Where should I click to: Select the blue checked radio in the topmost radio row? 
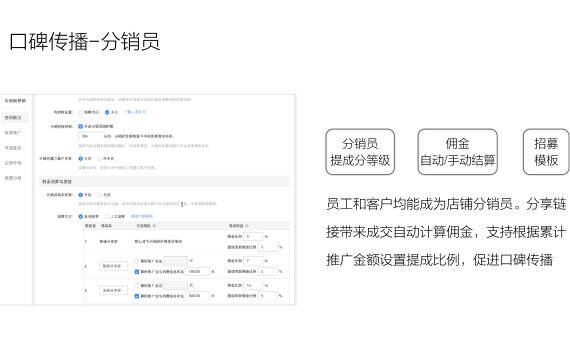107,112
